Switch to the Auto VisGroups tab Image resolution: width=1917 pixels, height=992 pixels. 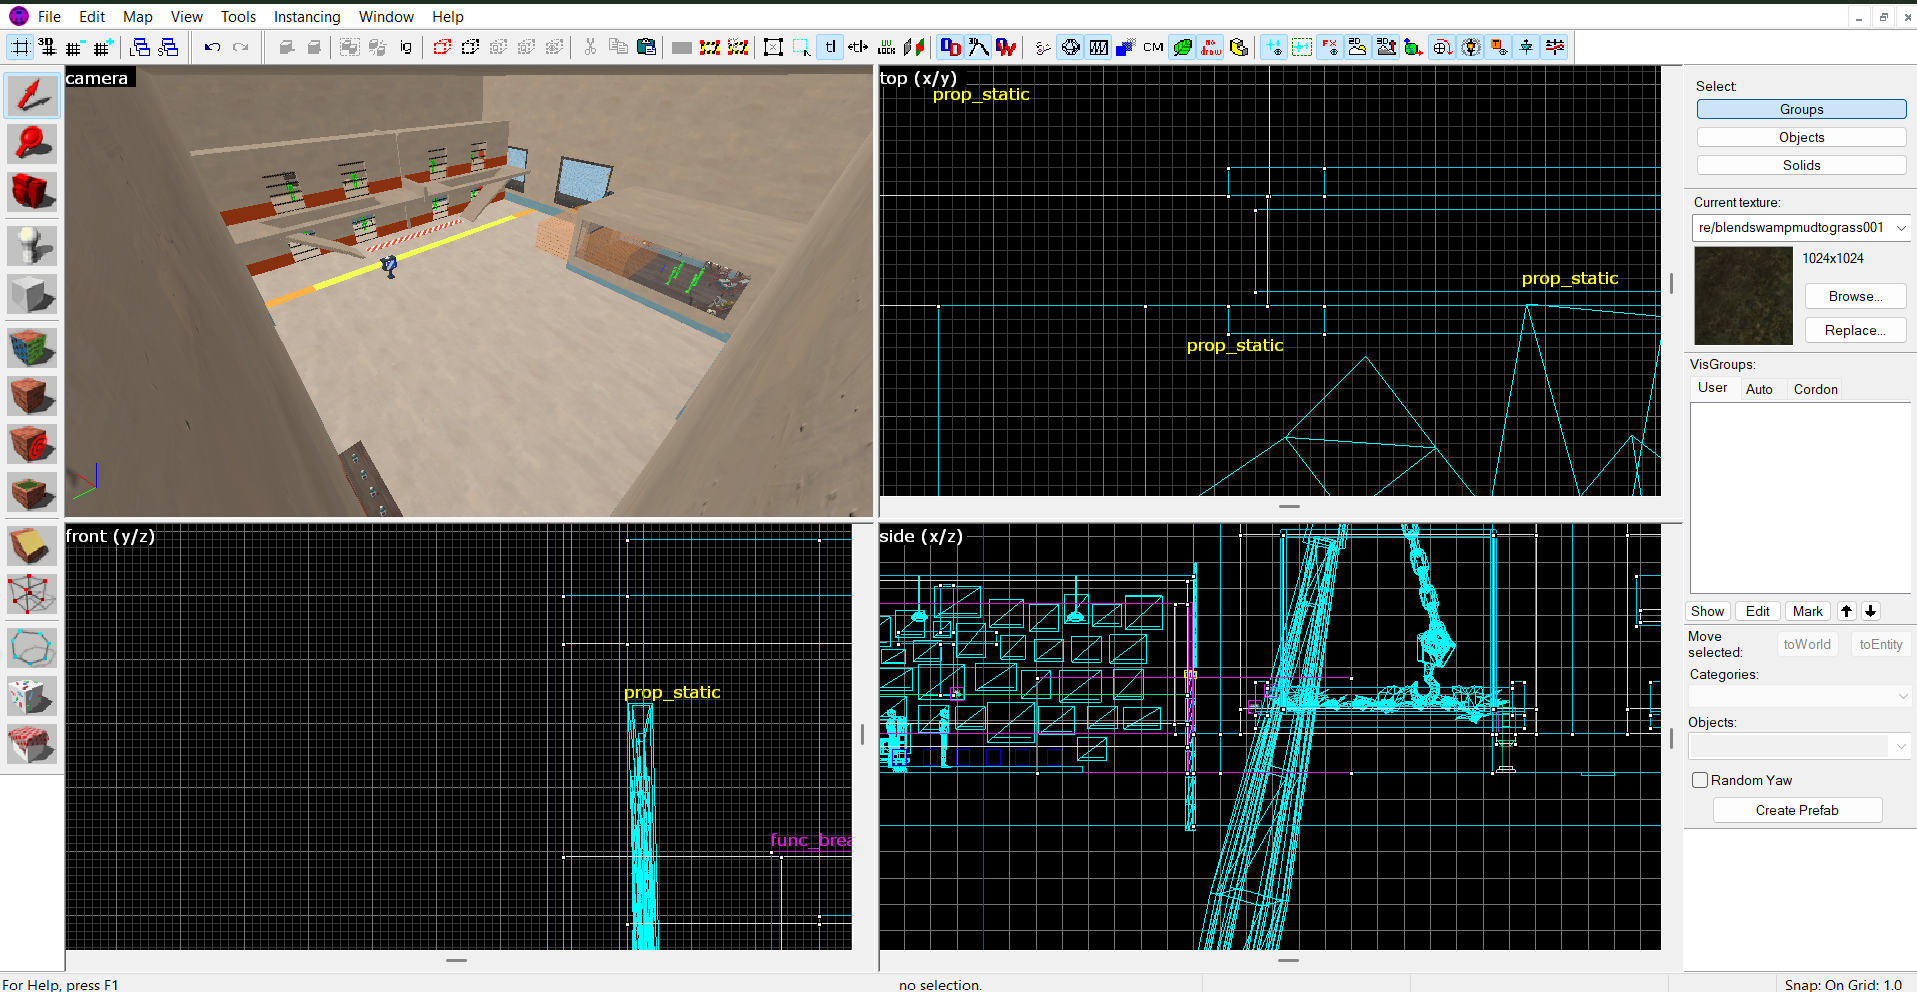[1761, 389]
